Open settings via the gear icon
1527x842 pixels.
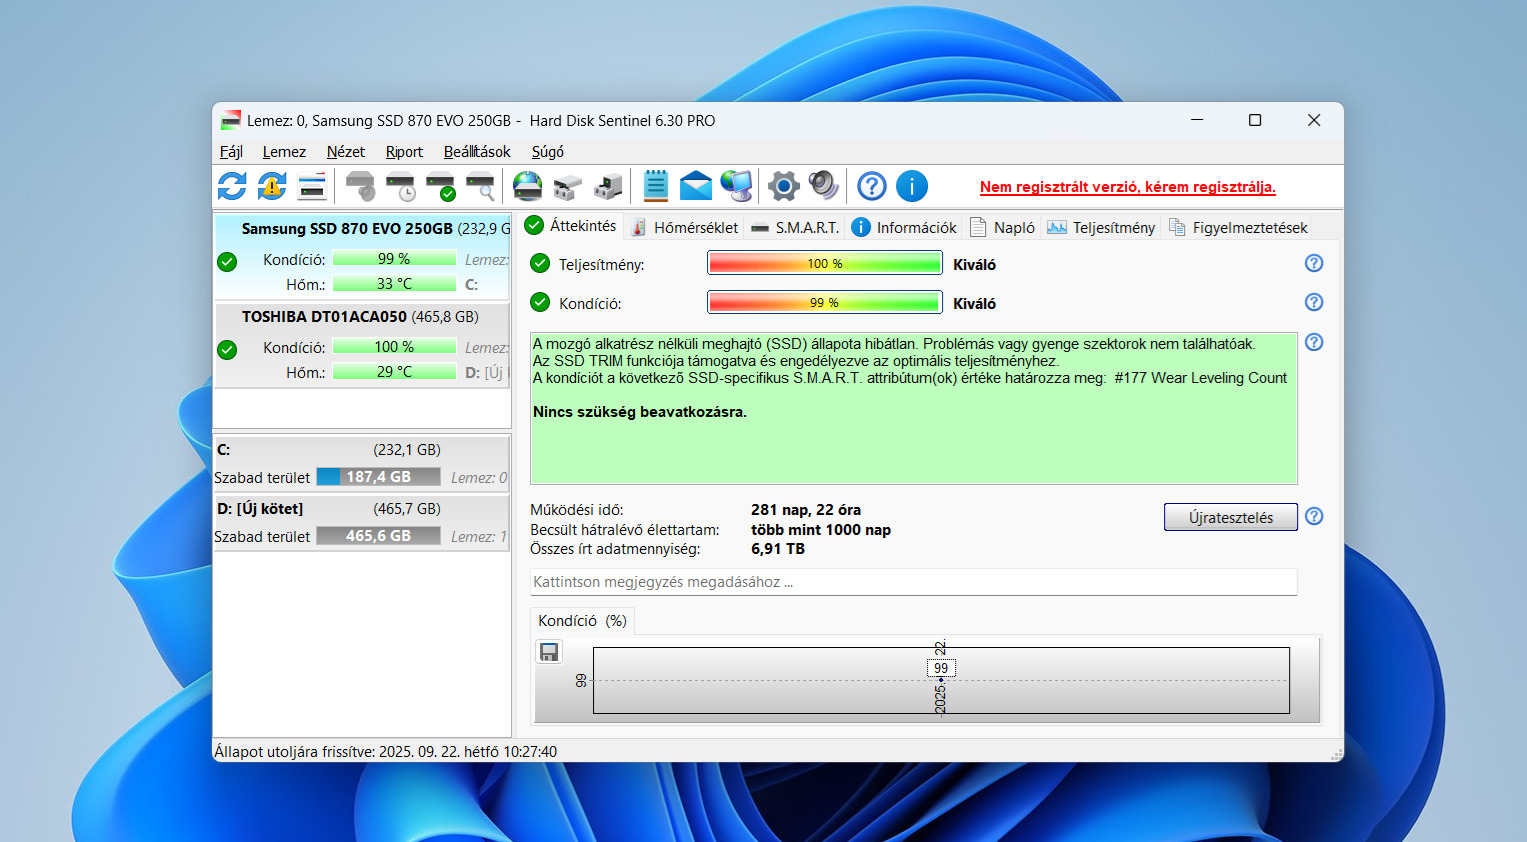point(784,186)
